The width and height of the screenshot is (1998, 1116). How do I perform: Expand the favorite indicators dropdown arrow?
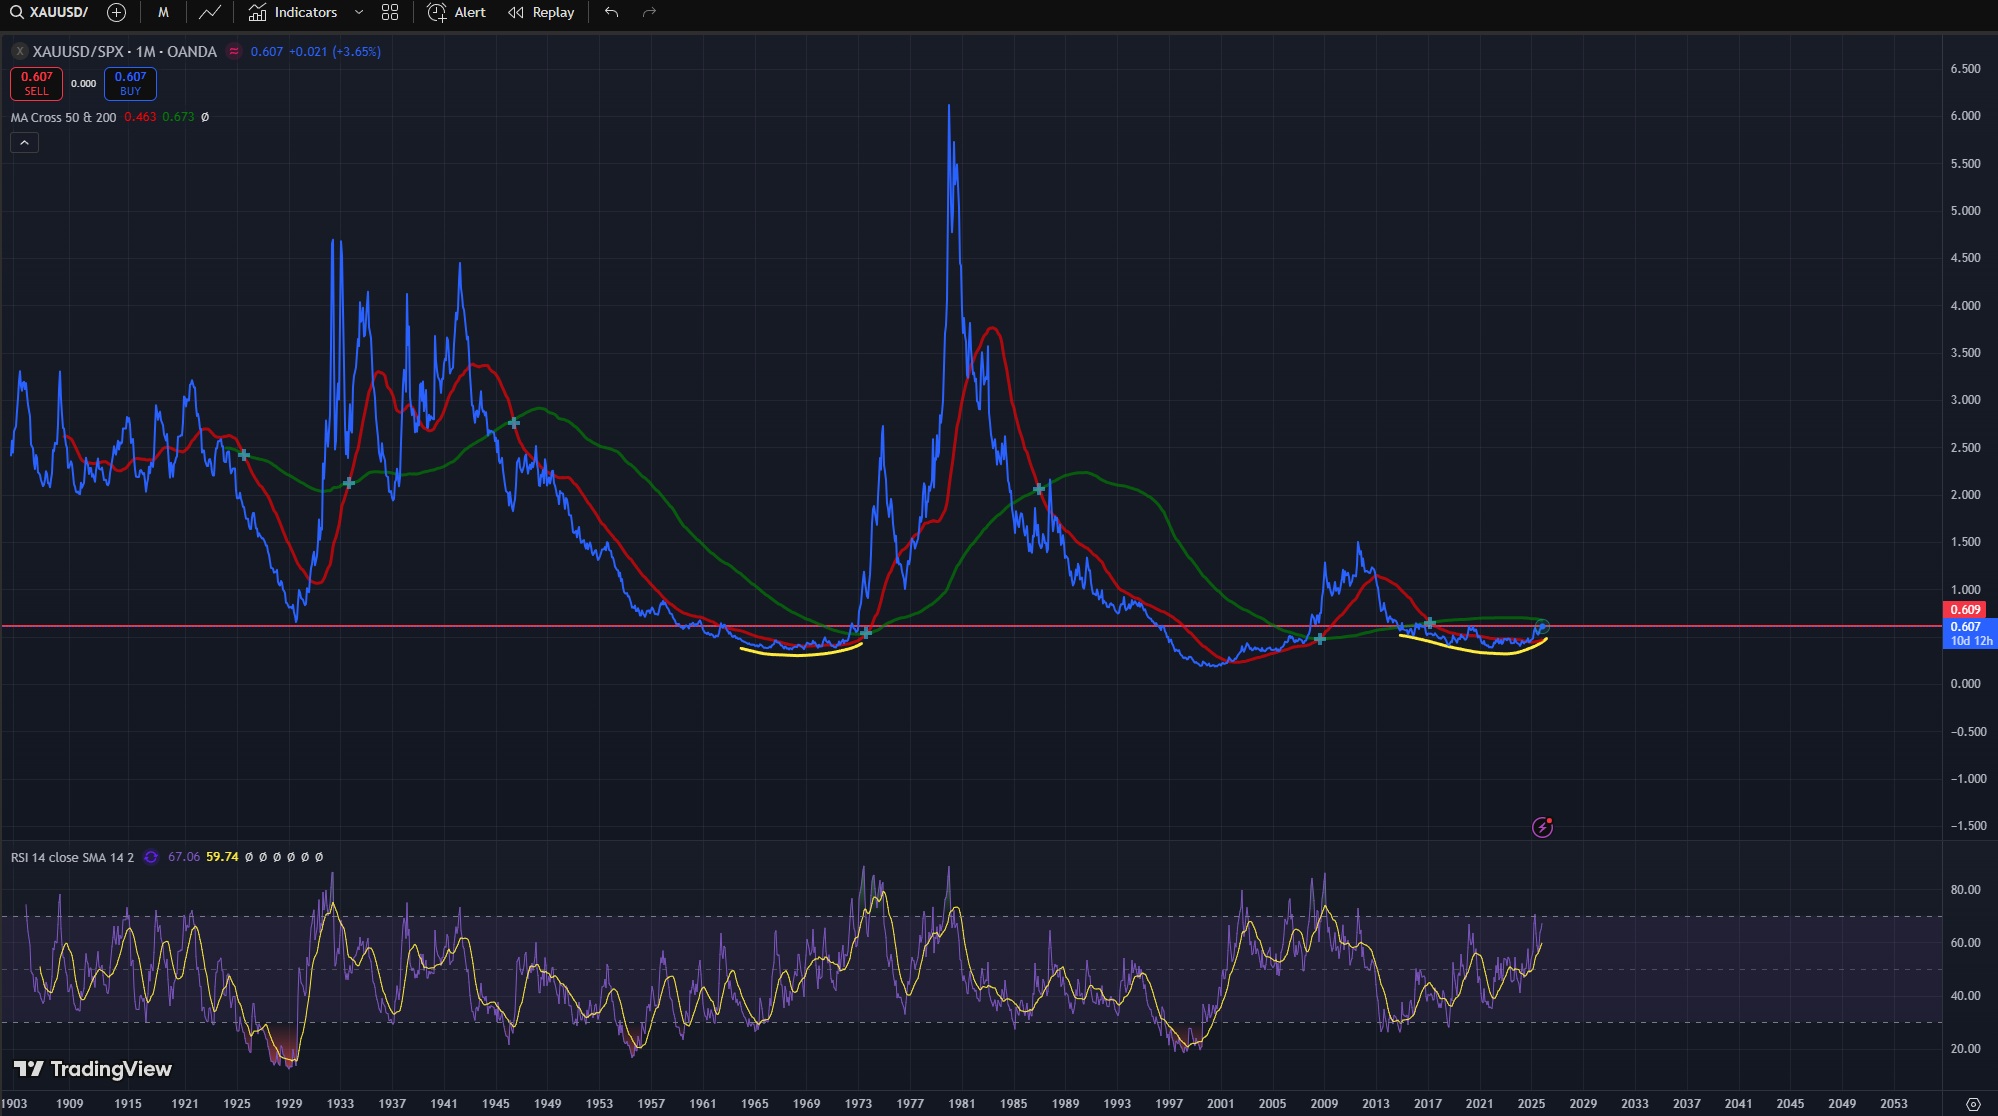[x=359, y=12]
